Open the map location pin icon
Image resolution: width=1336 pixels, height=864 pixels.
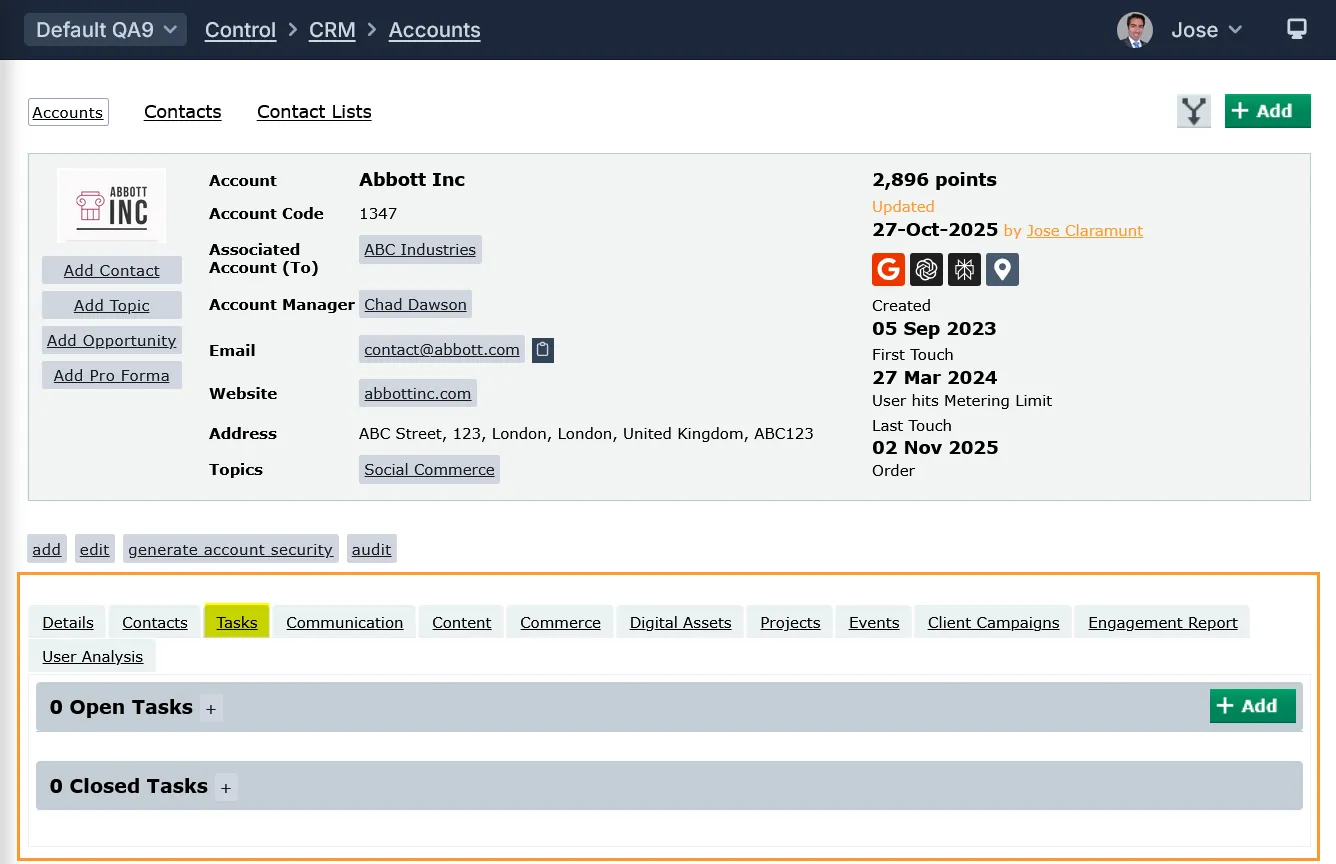point(1002,270)
